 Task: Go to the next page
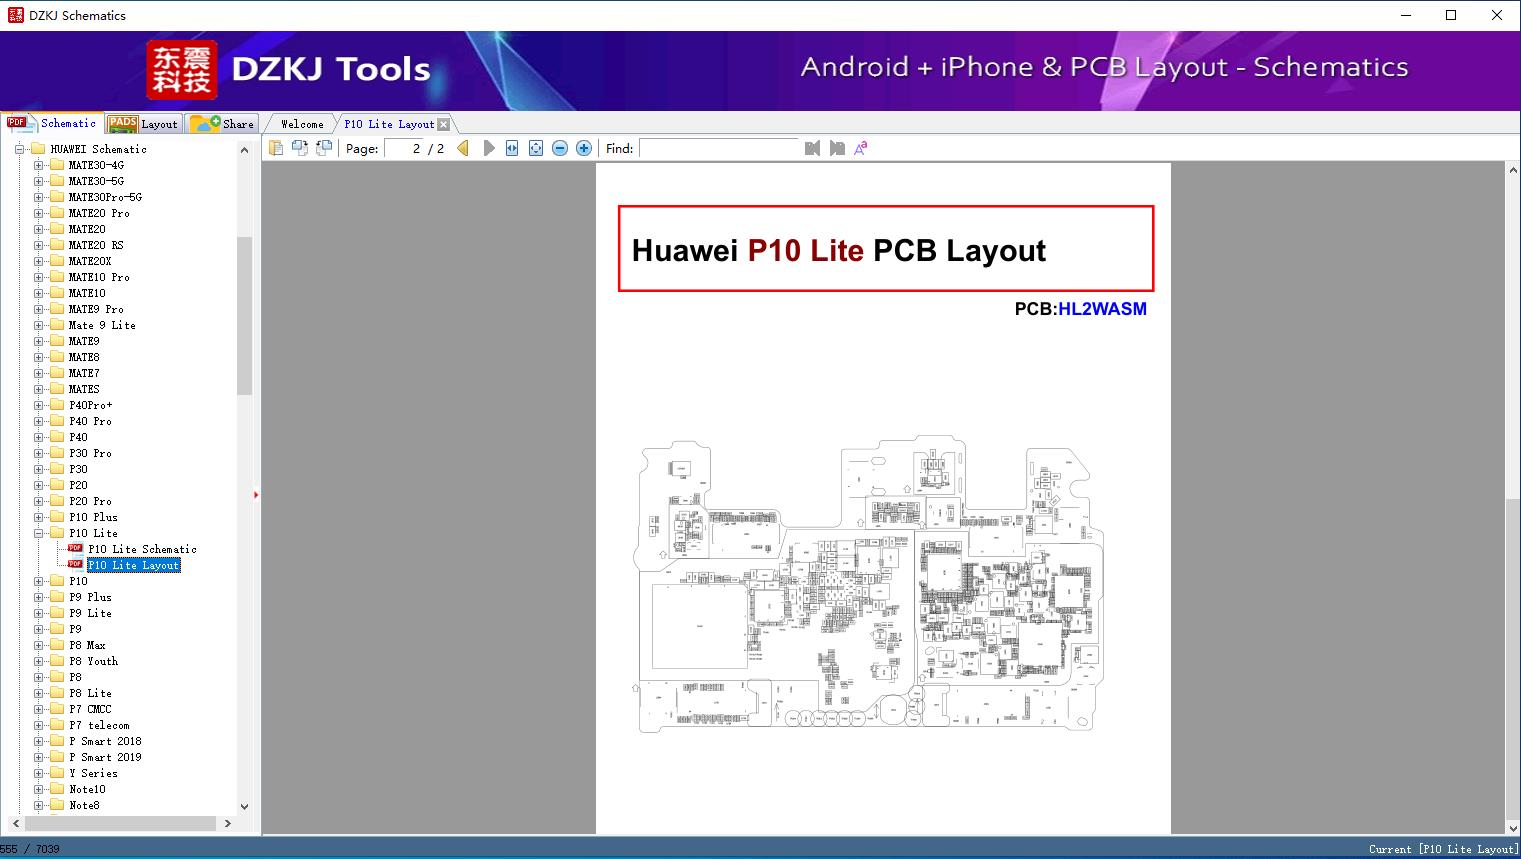click(x=488, y=147)
